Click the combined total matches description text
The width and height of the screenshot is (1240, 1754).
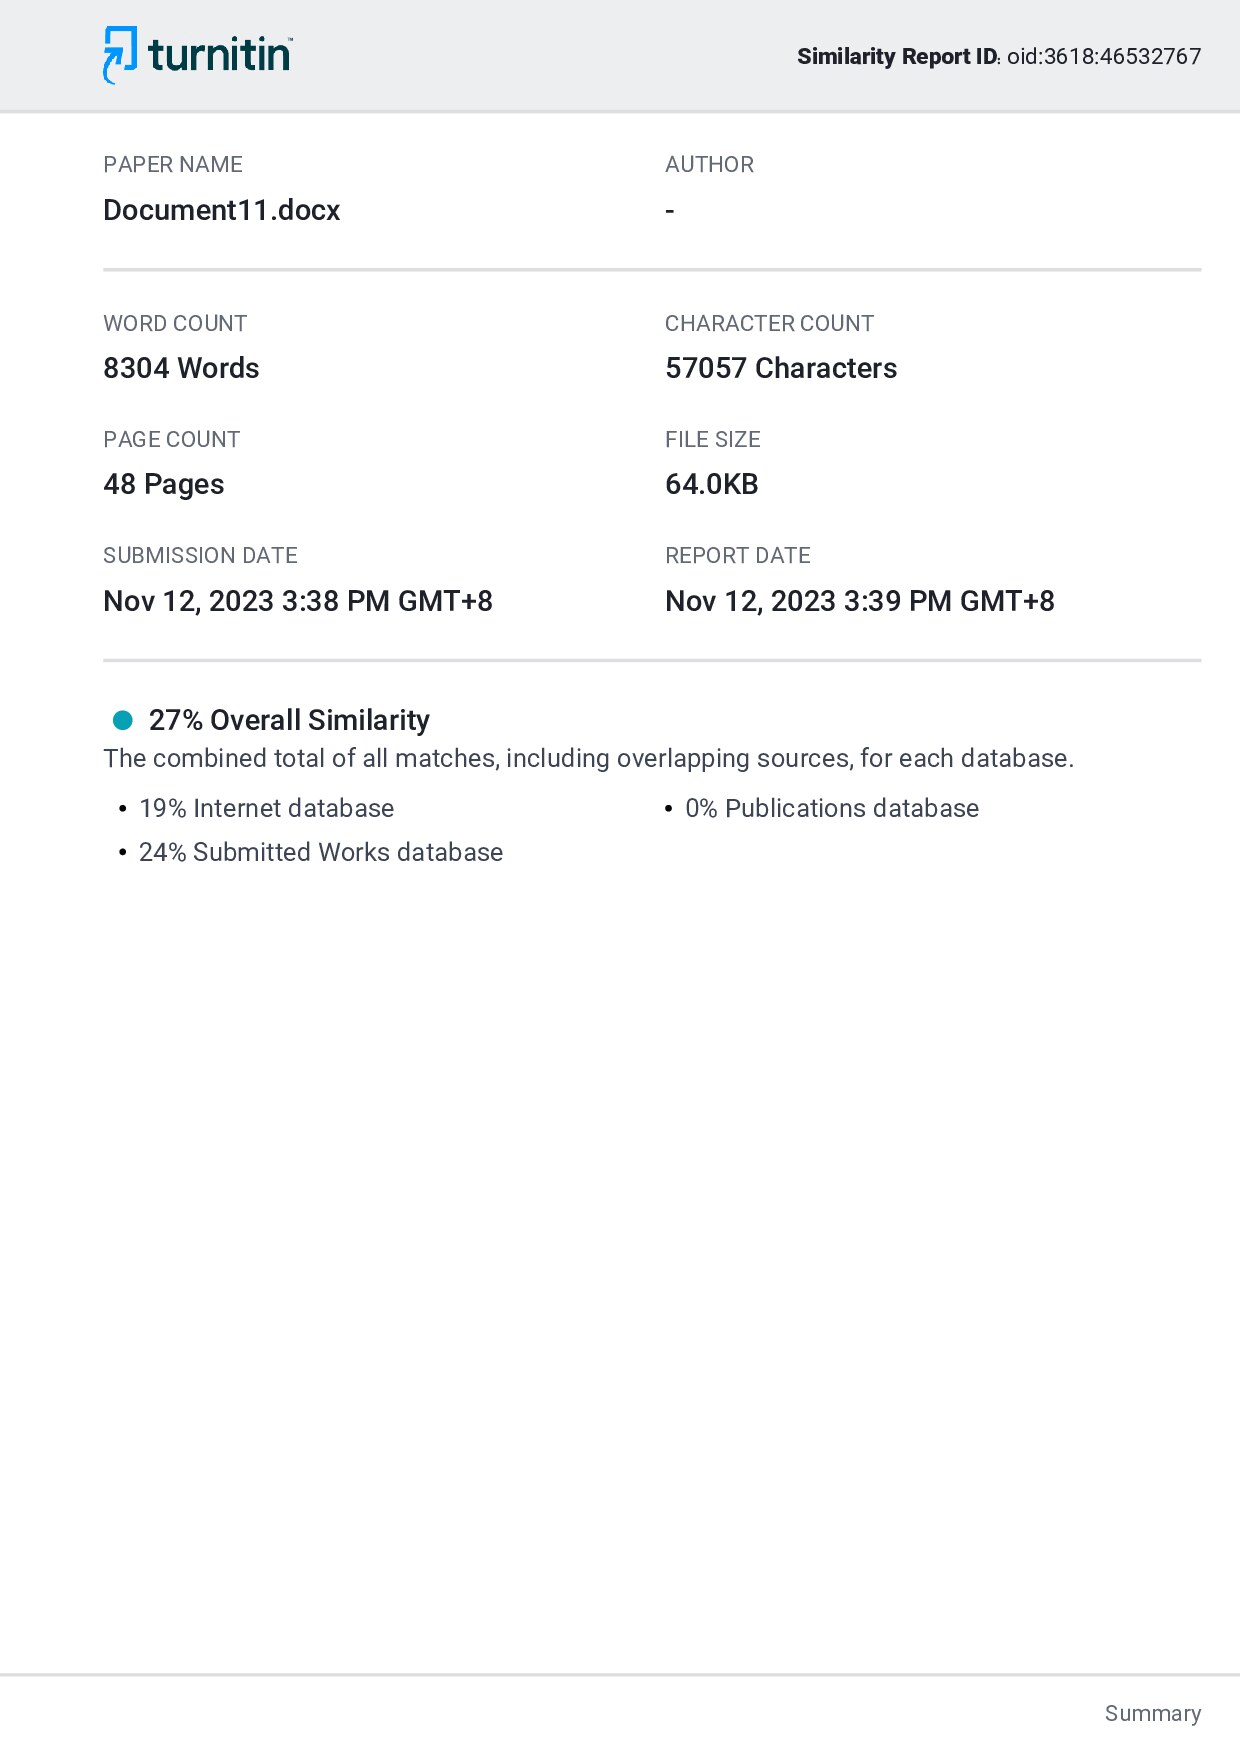pyautogui.click(x=589, y=758)
